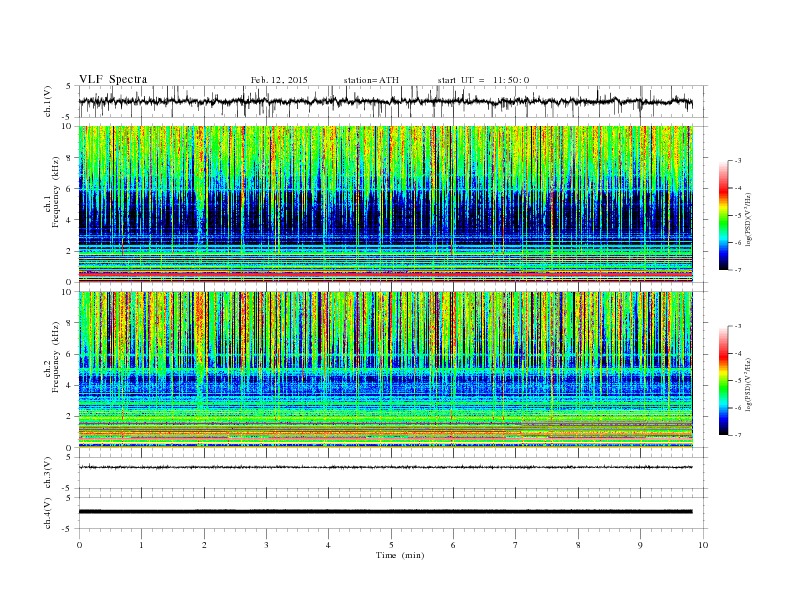This screenshot has height=612, width=792.
Task: Click the "ch.4(V)" axis label
Action: 48,514
